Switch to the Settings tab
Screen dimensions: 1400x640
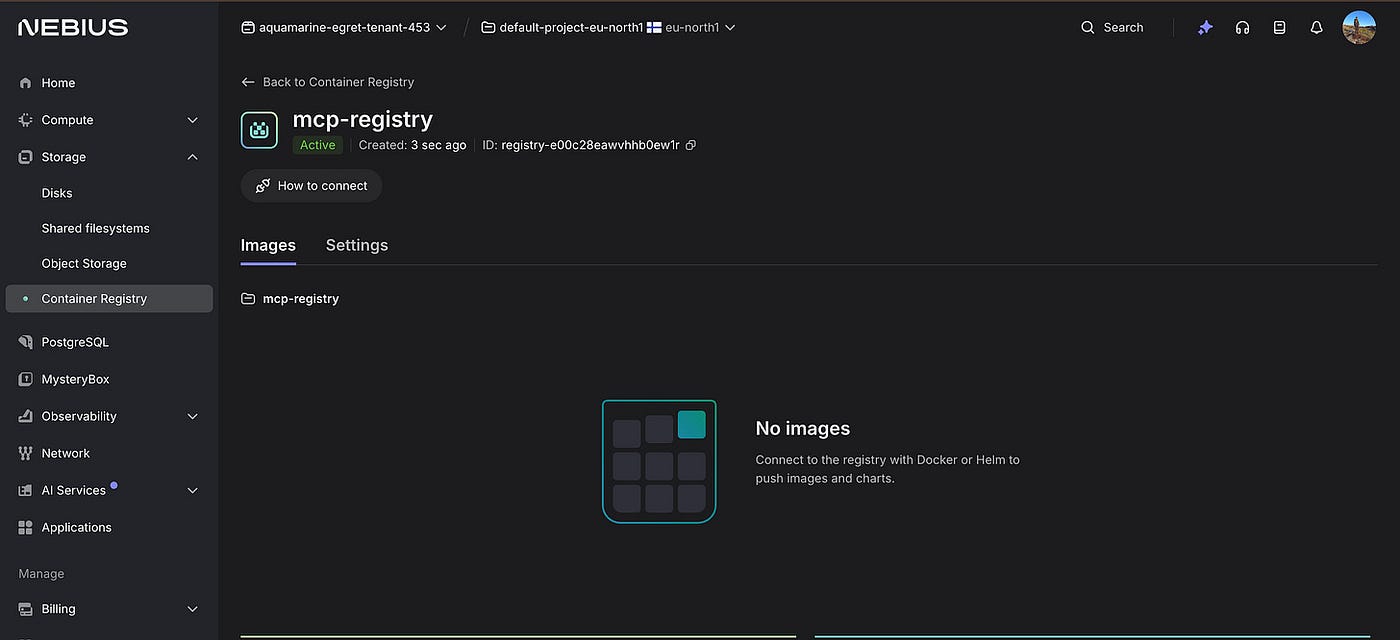tap(357, 245)
